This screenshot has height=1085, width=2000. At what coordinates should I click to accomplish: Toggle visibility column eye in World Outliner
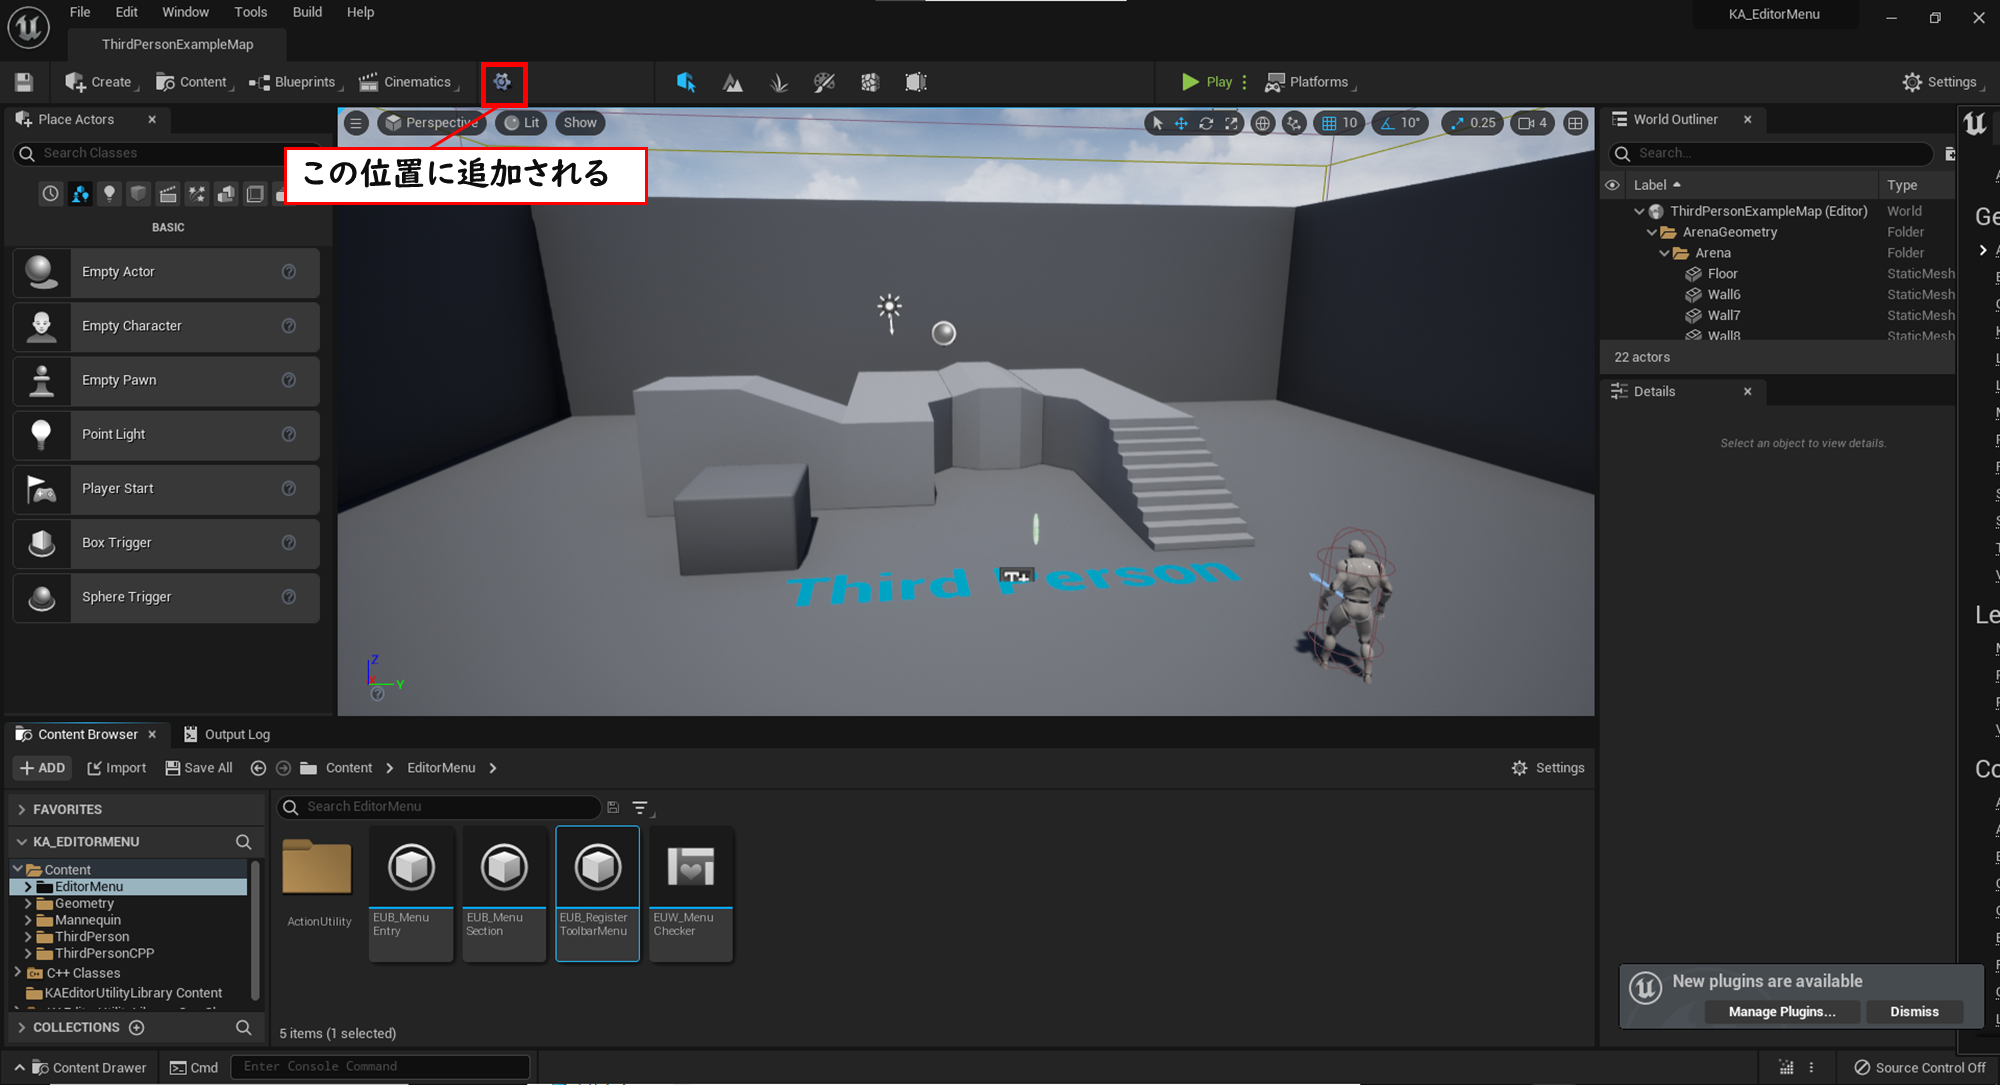click(1612, 185)
